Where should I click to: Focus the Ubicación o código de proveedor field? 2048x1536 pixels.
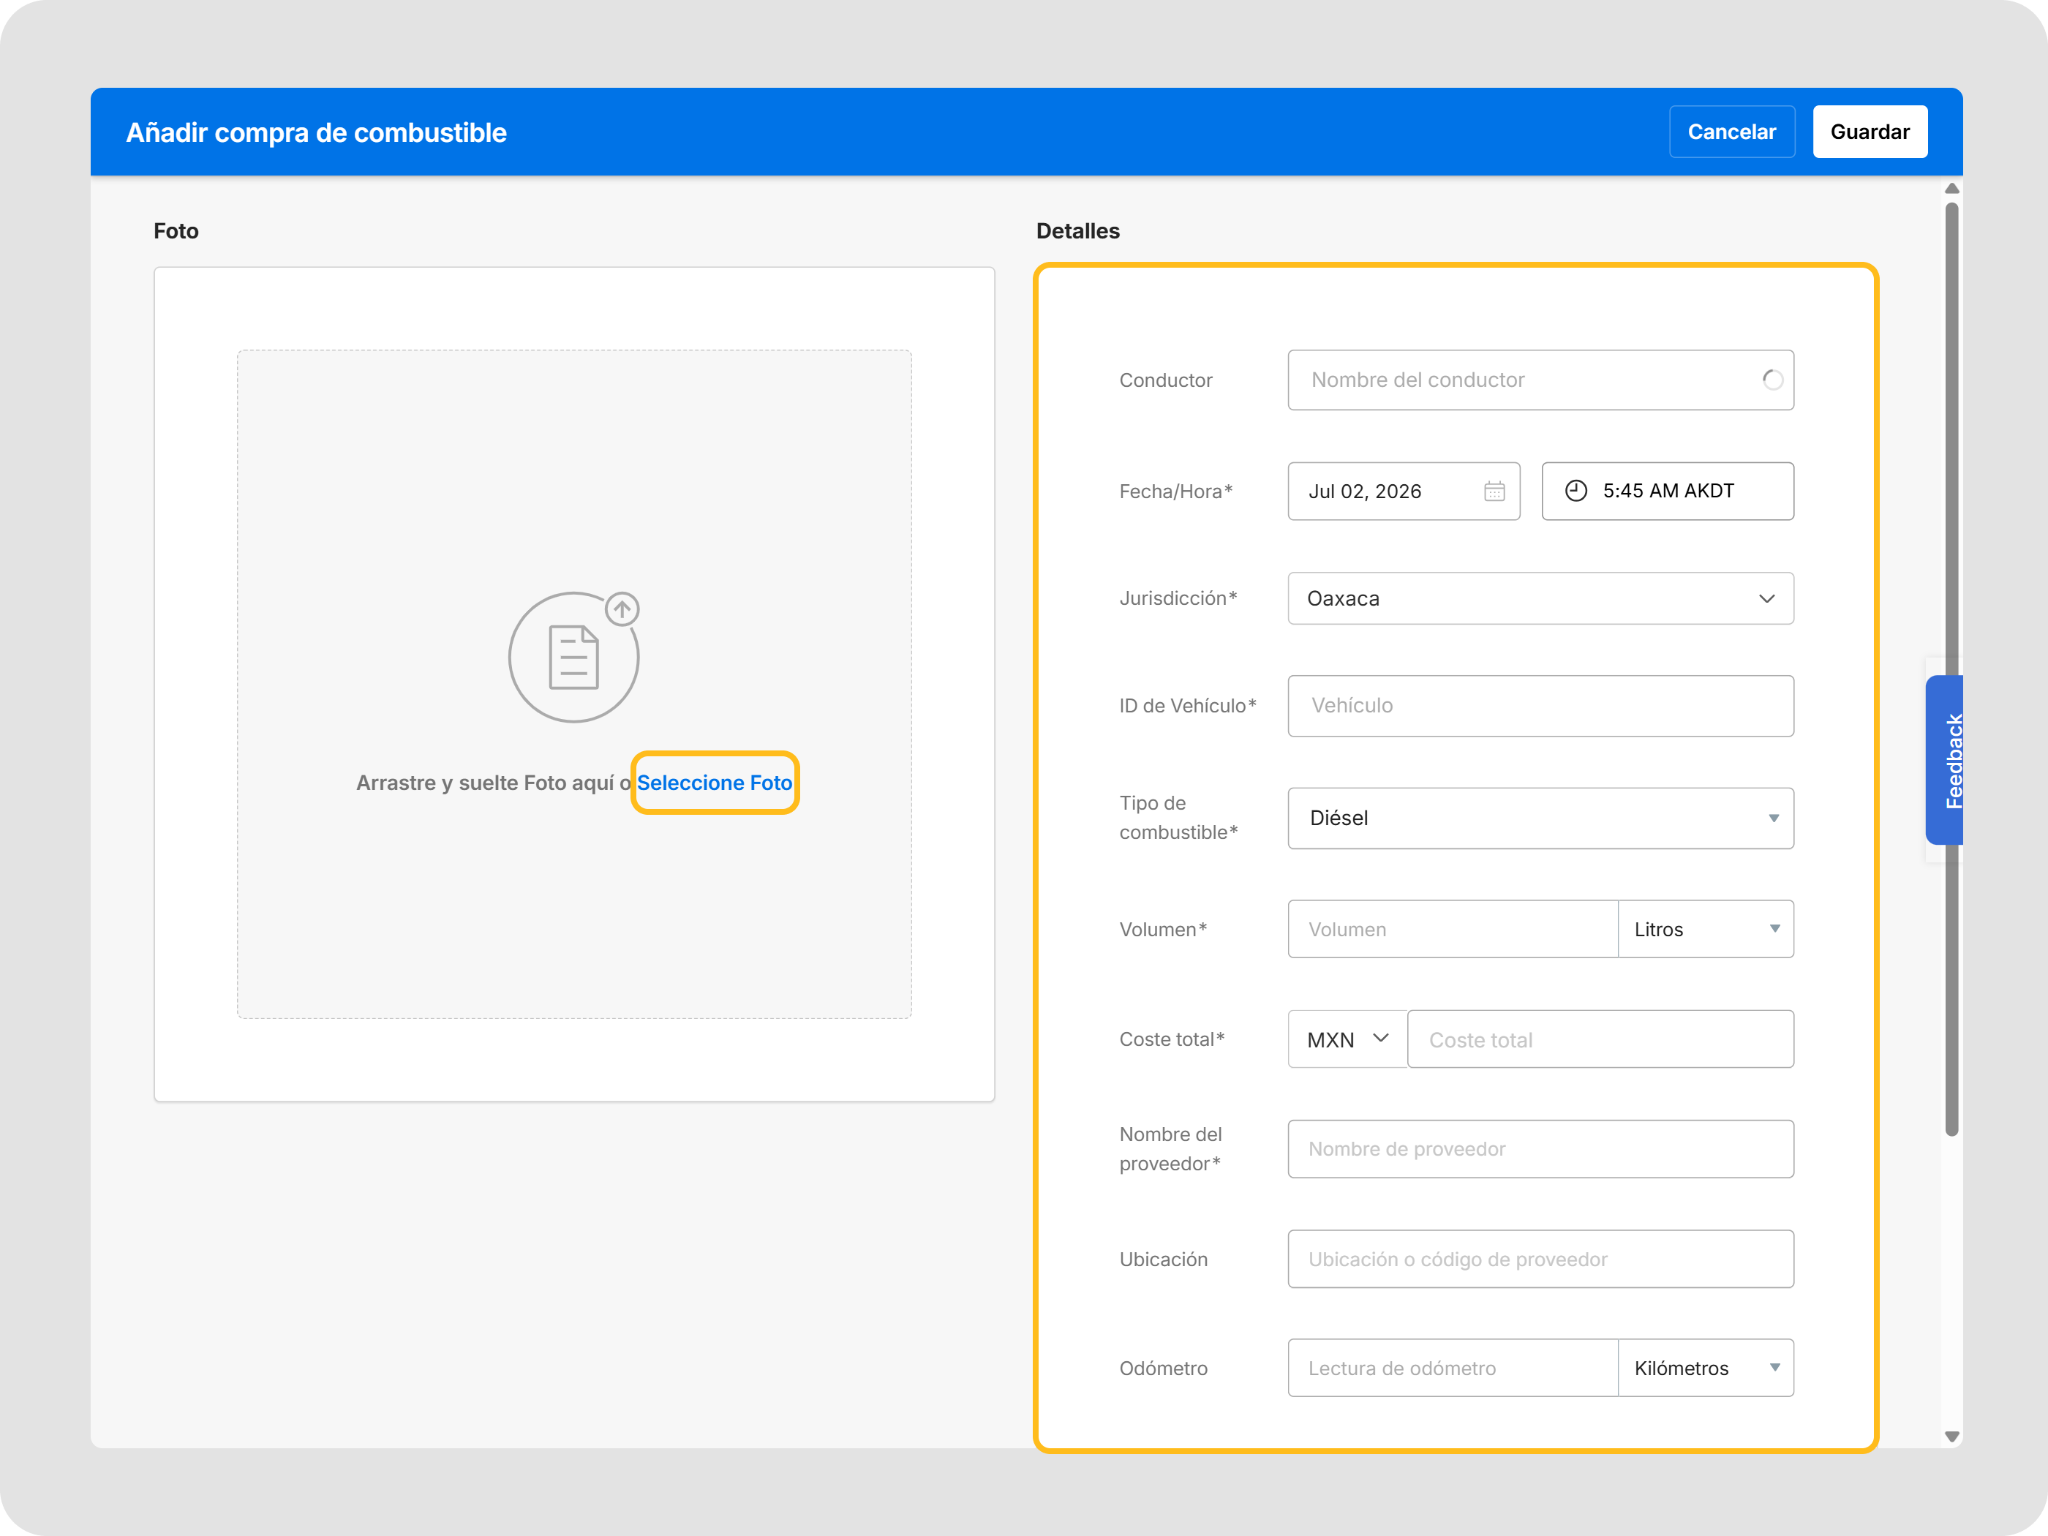[x=1541, y=1259]
